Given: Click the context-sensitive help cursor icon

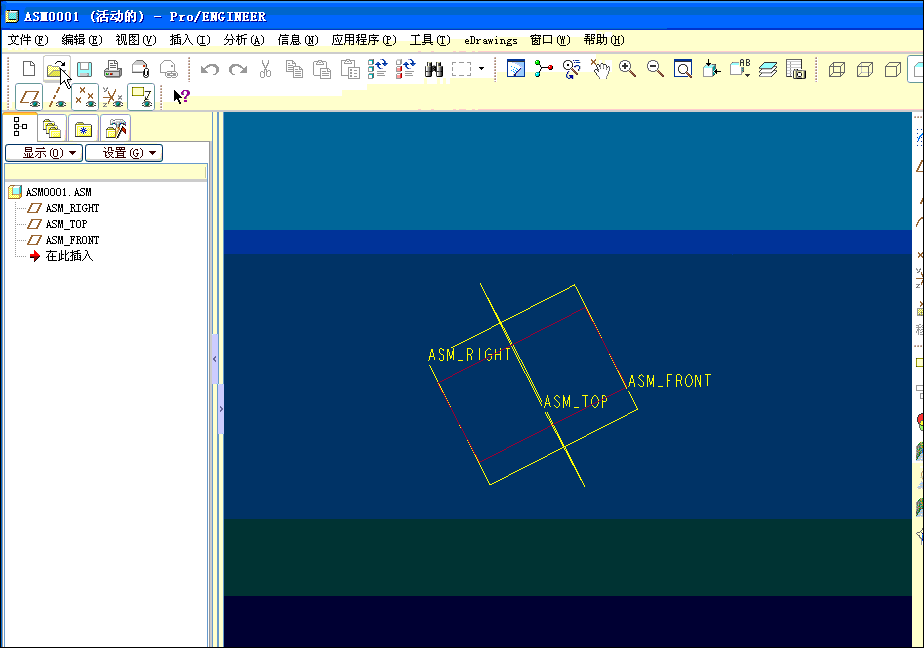Looking at the screenshot, I should coord(182,96).
